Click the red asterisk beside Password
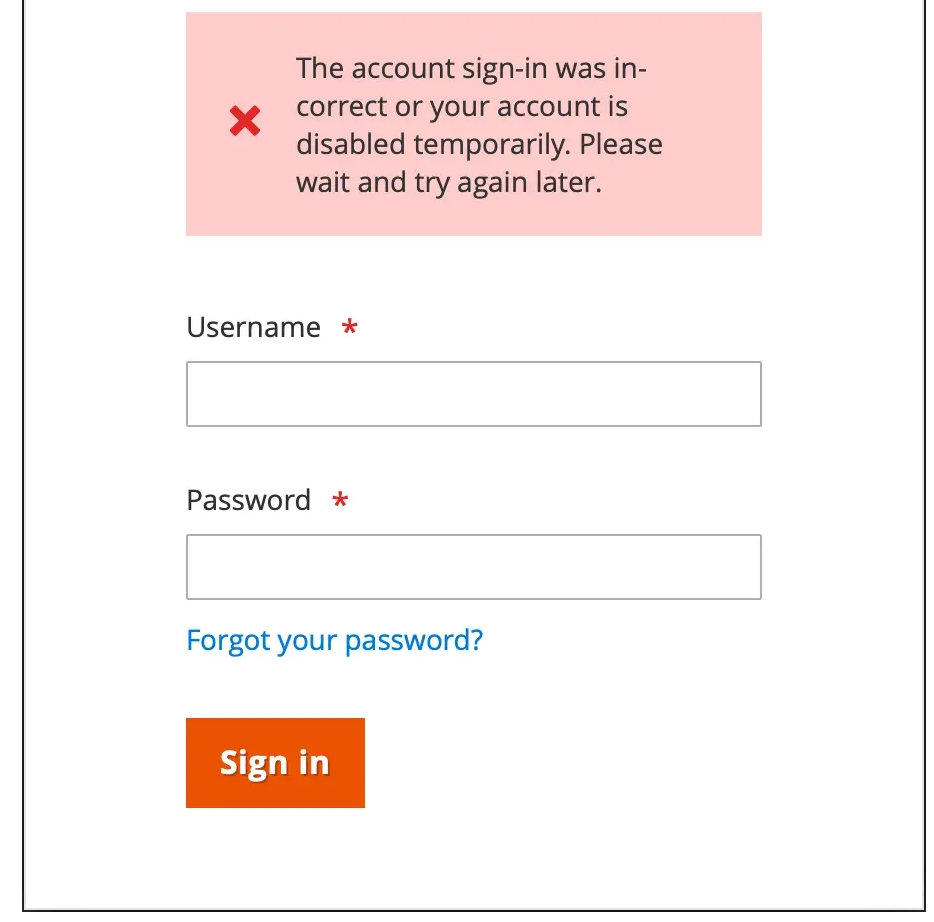This screenshot has width=934, height=922. coord(340,500)
